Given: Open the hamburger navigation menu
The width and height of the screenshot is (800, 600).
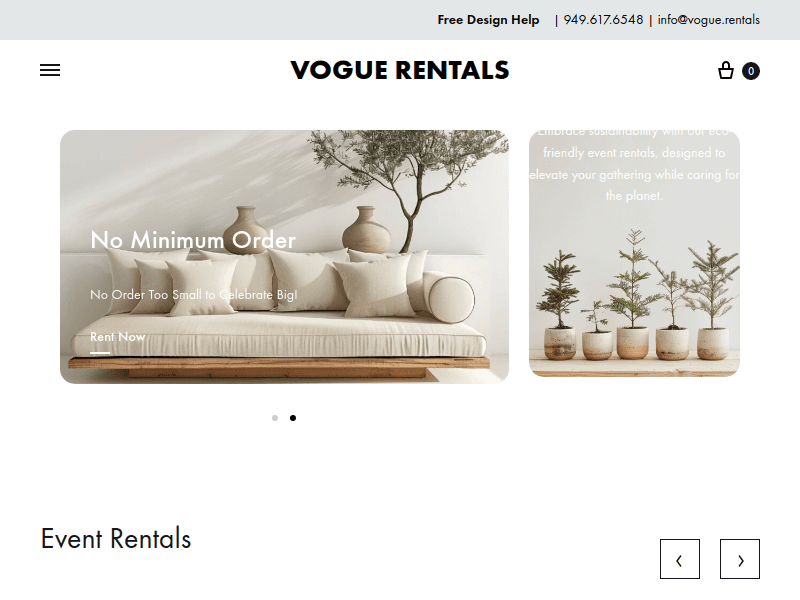Looking at the screenshot, I should 50,70.
